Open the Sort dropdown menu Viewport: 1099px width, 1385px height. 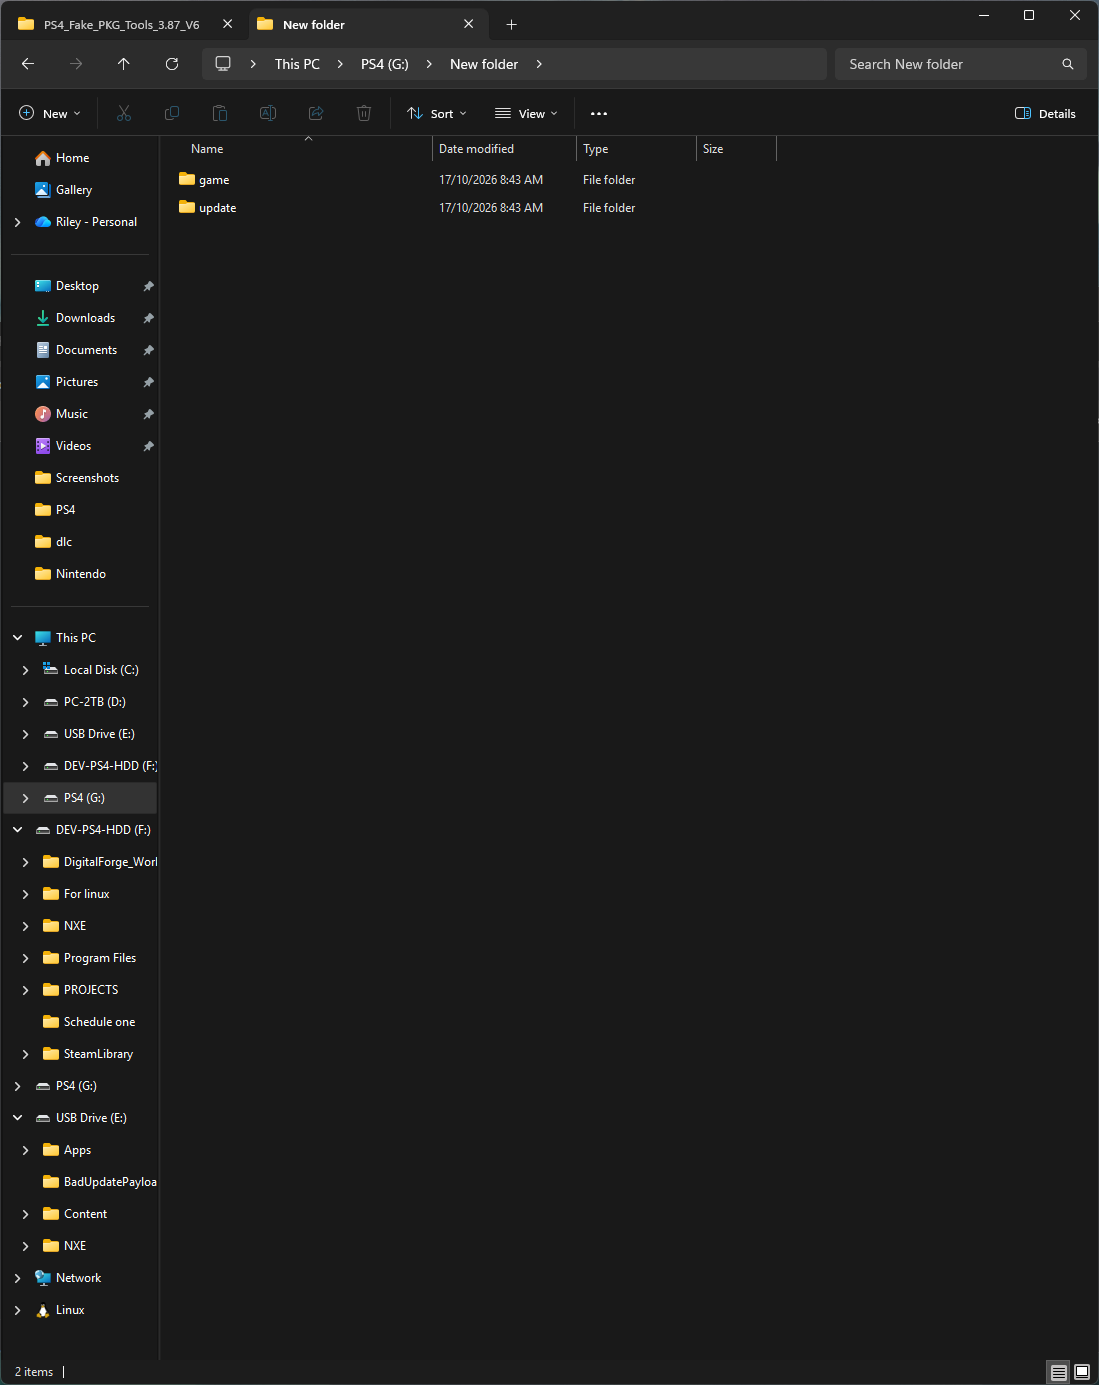click(437, 114)
